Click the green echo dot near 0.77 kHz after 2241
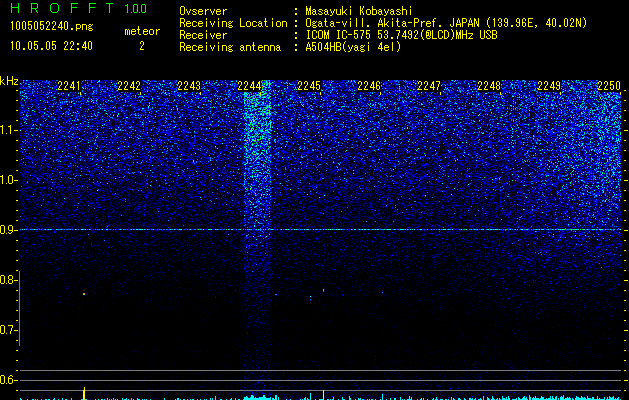The height and width of the screenshot is (400, 629). click(84, 294)
